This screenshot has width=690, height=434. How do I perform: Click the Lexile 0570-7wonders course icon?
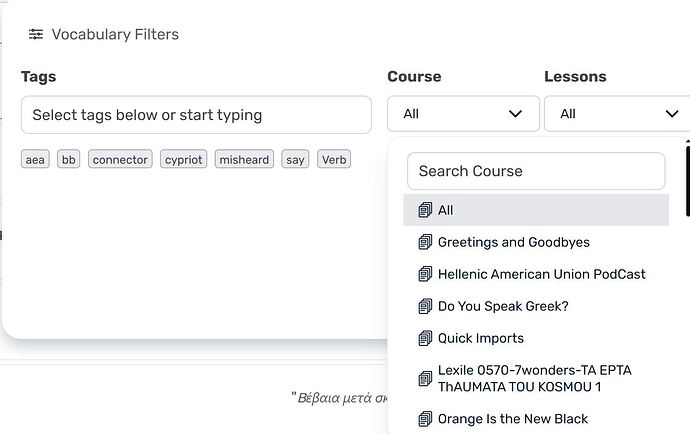[x=426, y=378]
